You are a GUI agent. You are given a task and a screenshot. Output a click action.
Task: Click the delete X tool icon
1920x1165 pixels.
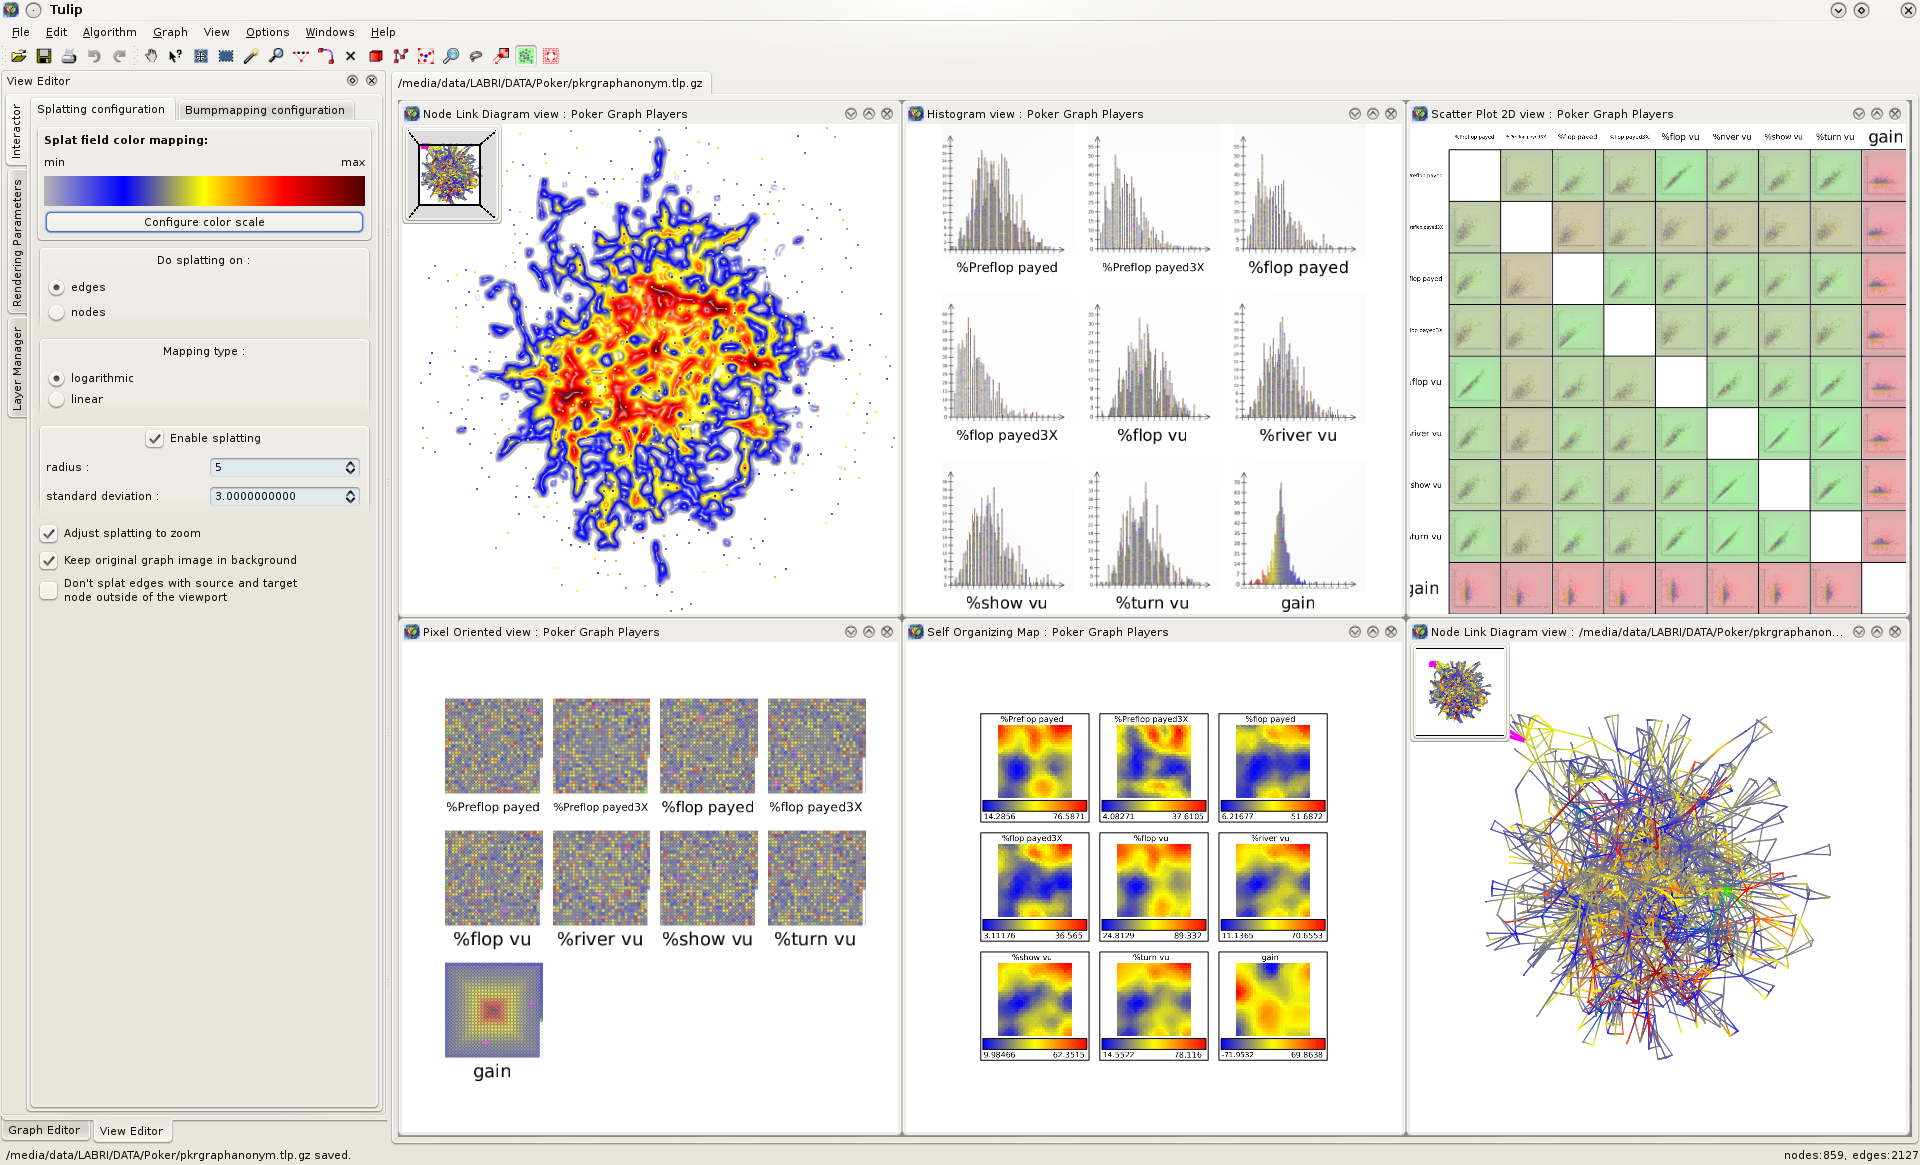tap(350, 56)
